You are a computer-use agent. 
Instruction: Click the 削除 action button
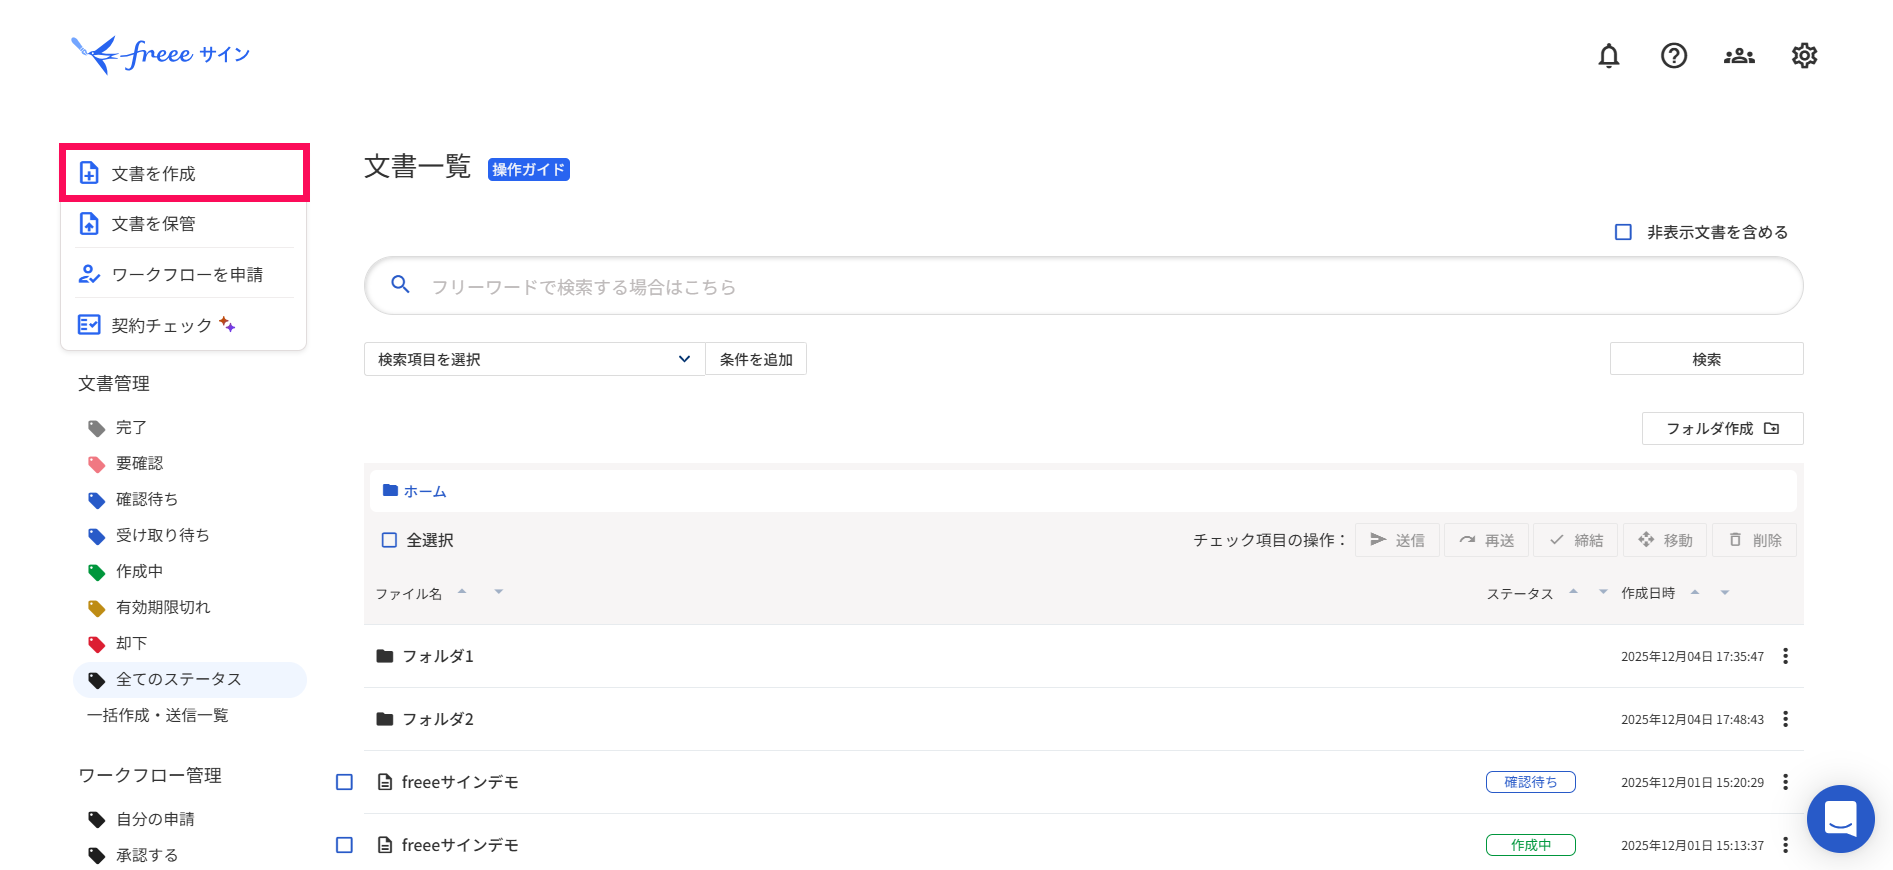tap(1755, 540)
